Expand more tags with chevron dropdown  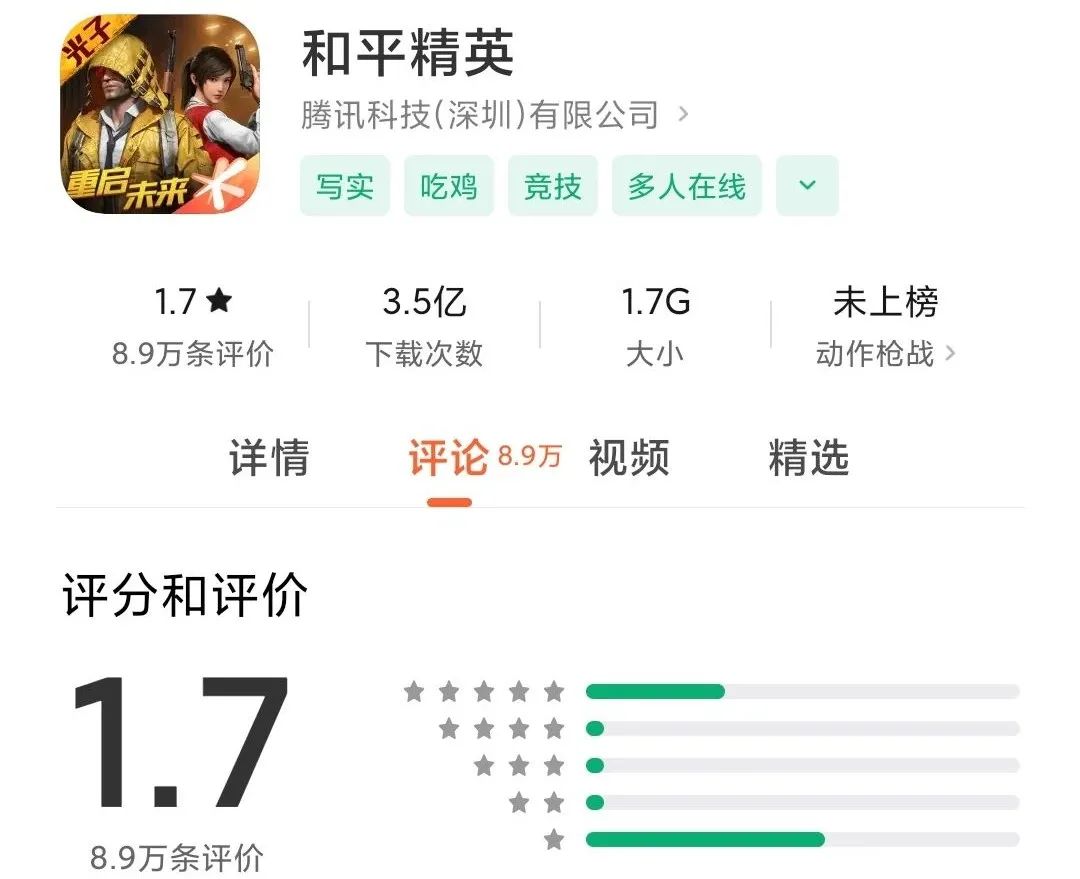point(807,185)
